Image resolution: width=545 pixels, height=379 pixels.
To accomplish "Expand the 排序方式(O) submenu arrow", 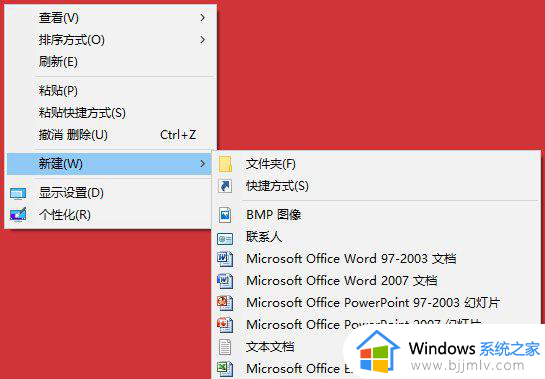I will click(x=203, y=40).
